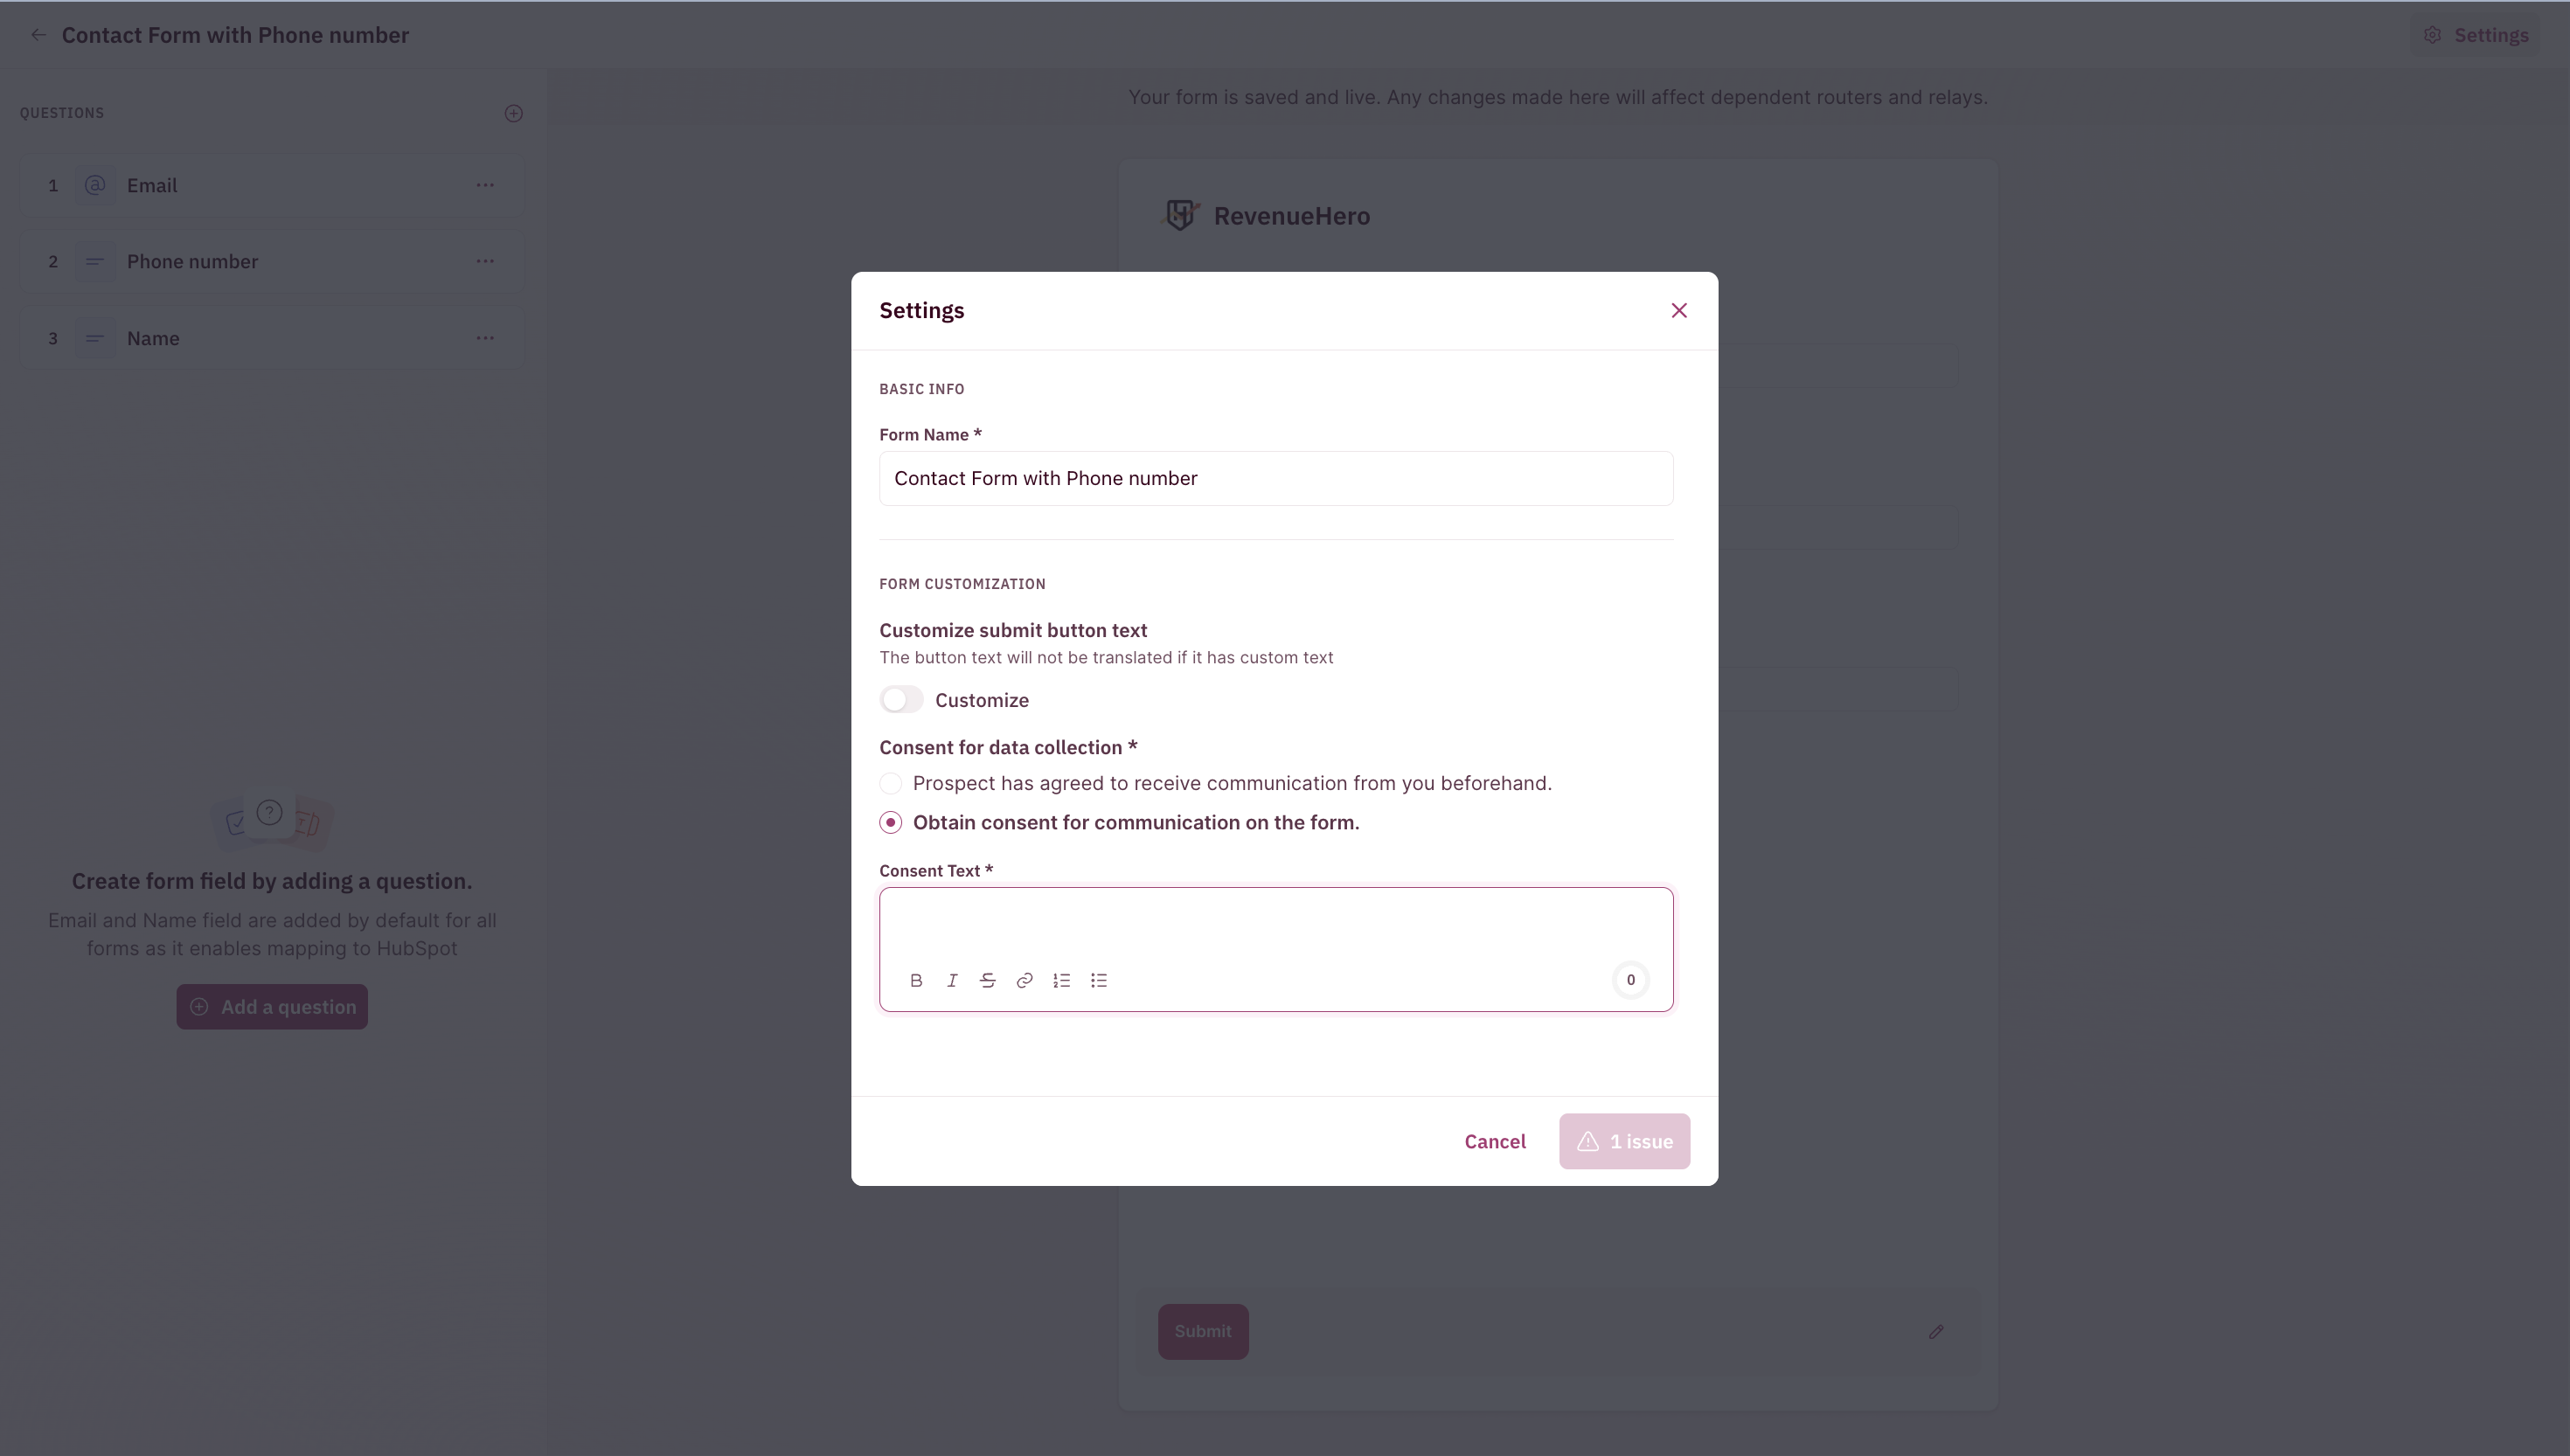Screen dimensions: 2570x1456
Task: Open options menu for Email question
Action: (485, 185)
